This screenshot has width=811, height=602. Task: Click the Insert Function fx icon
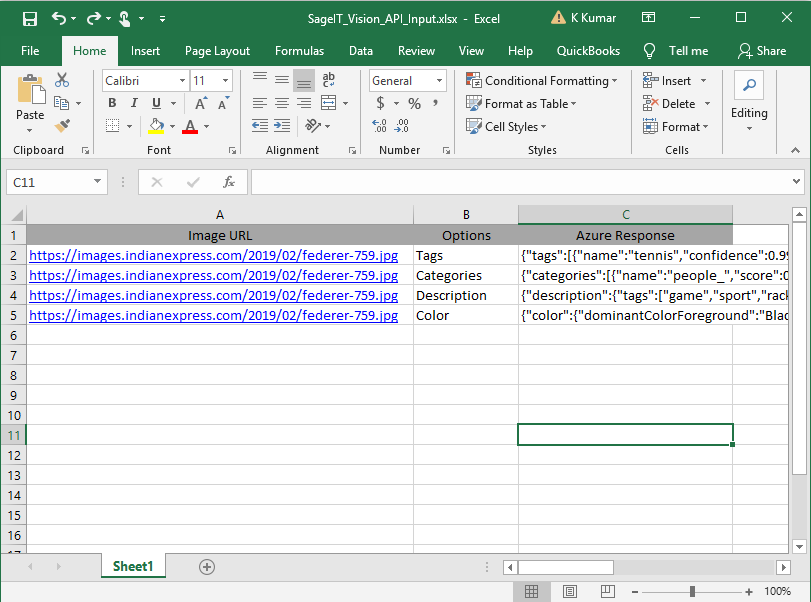(229, 182)
